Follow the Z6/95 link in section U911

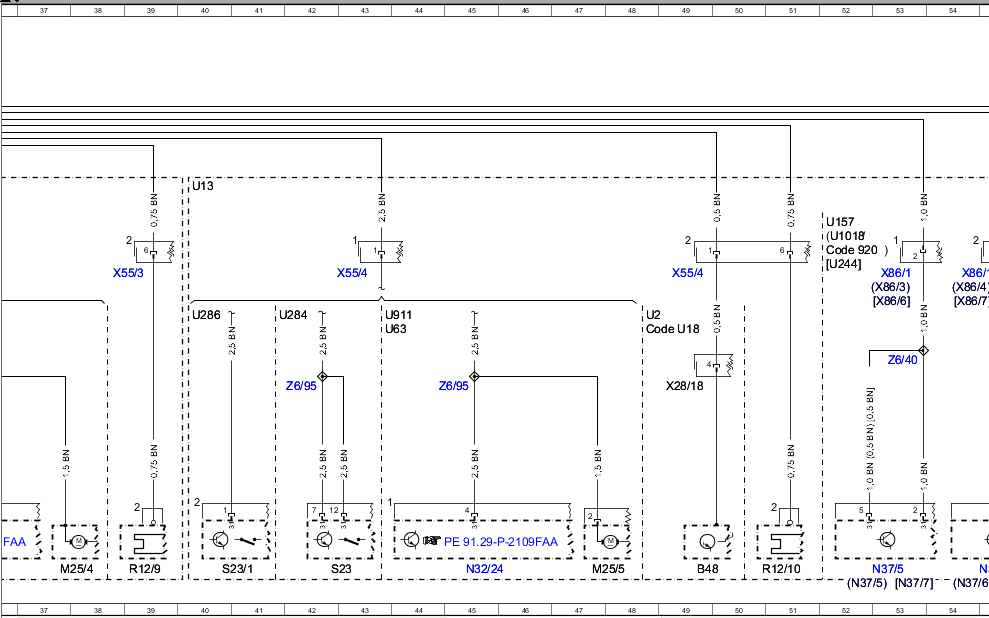pyautogui.click(x=454, y=386)
